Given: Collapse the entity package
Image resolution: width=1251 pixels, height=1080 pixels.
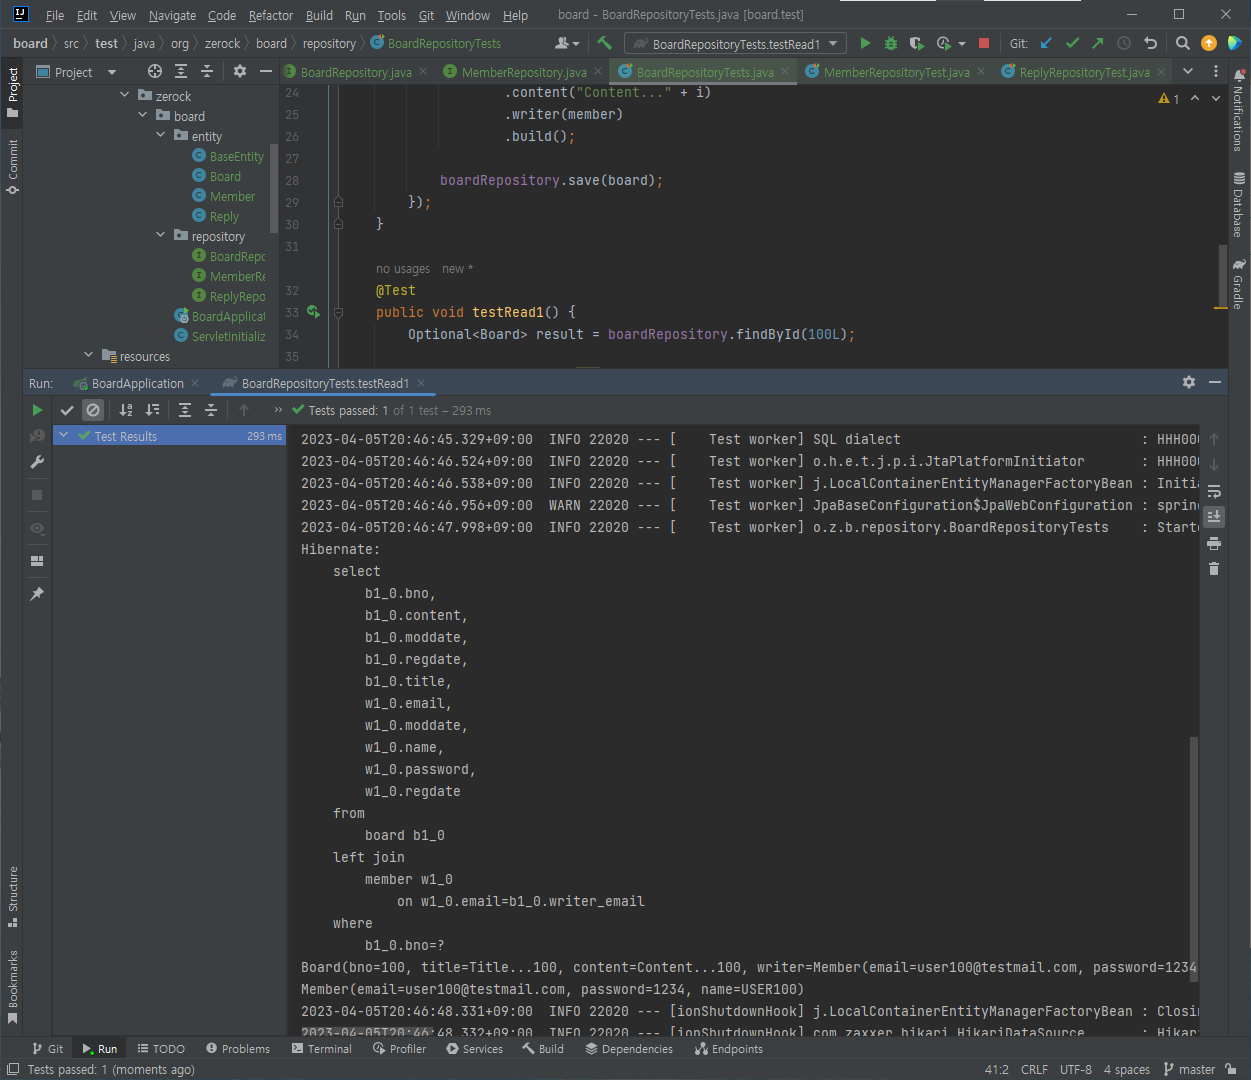Looking at the screenshot, I should (x=161, y=135).
